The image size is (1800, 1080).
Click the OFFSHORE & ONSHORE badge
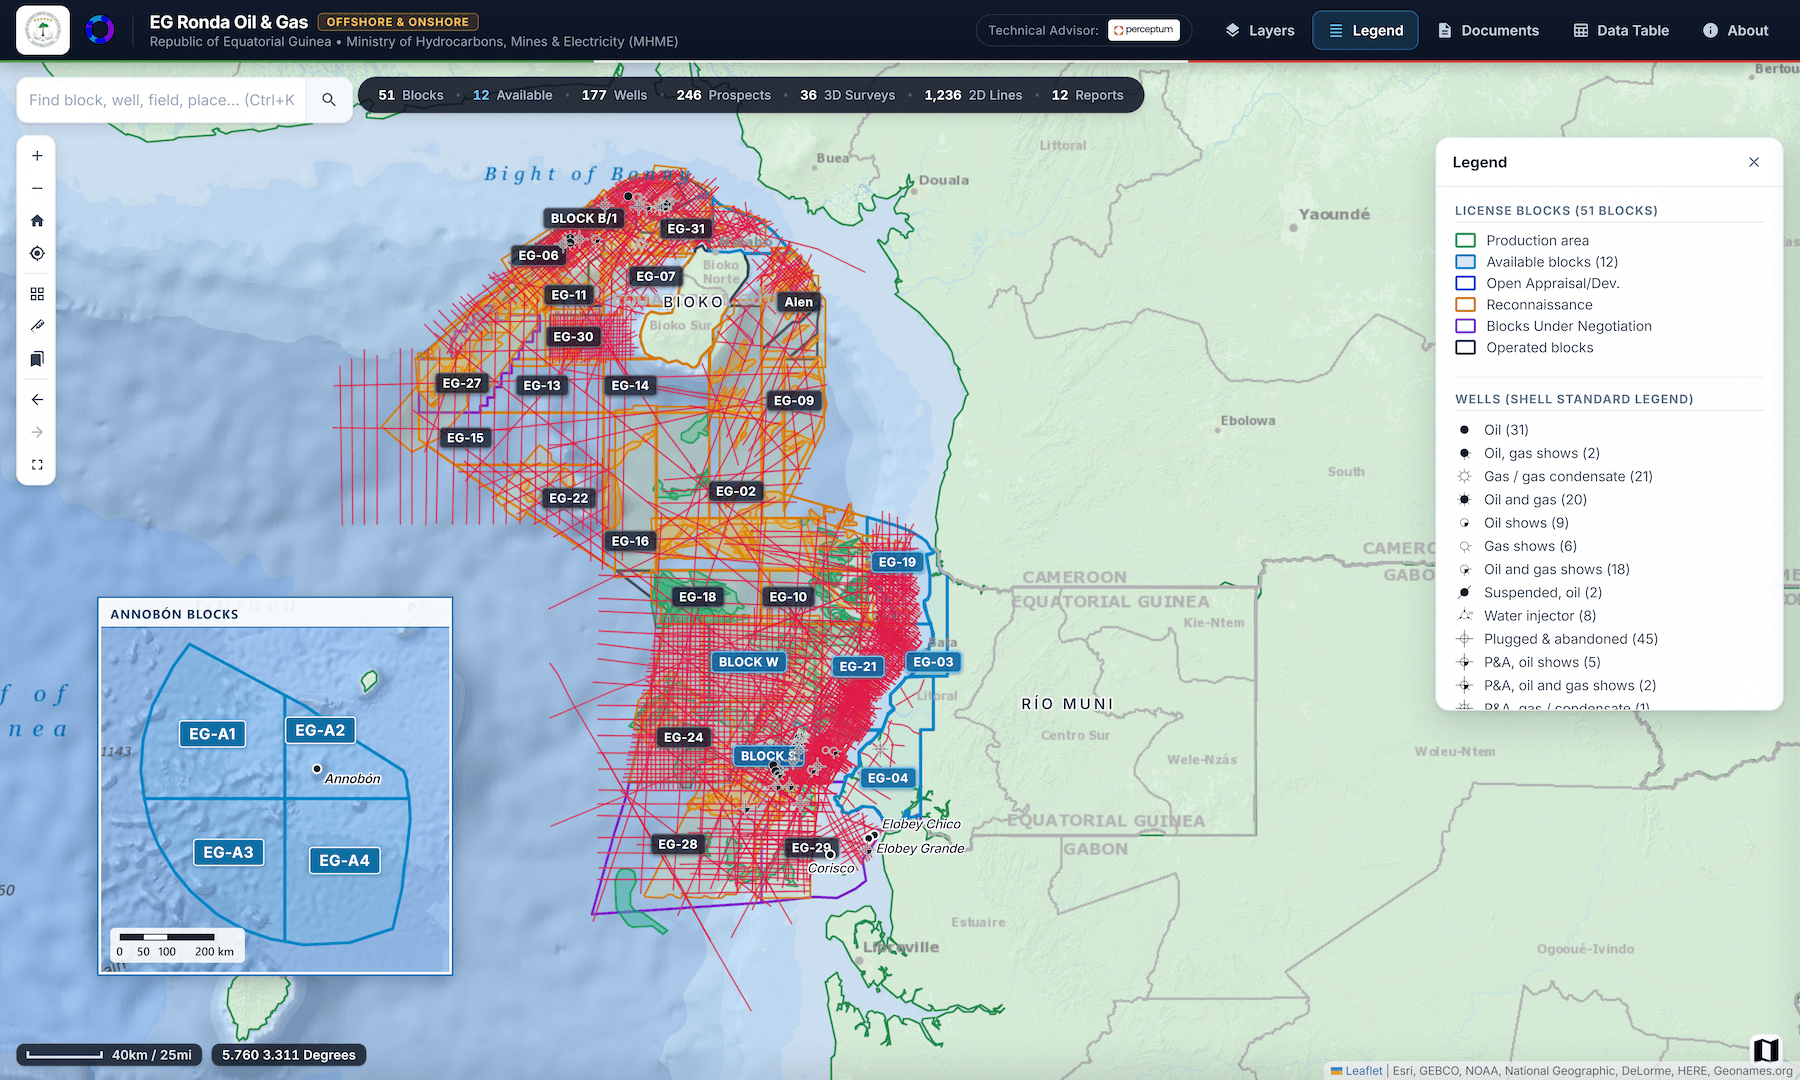398,22
